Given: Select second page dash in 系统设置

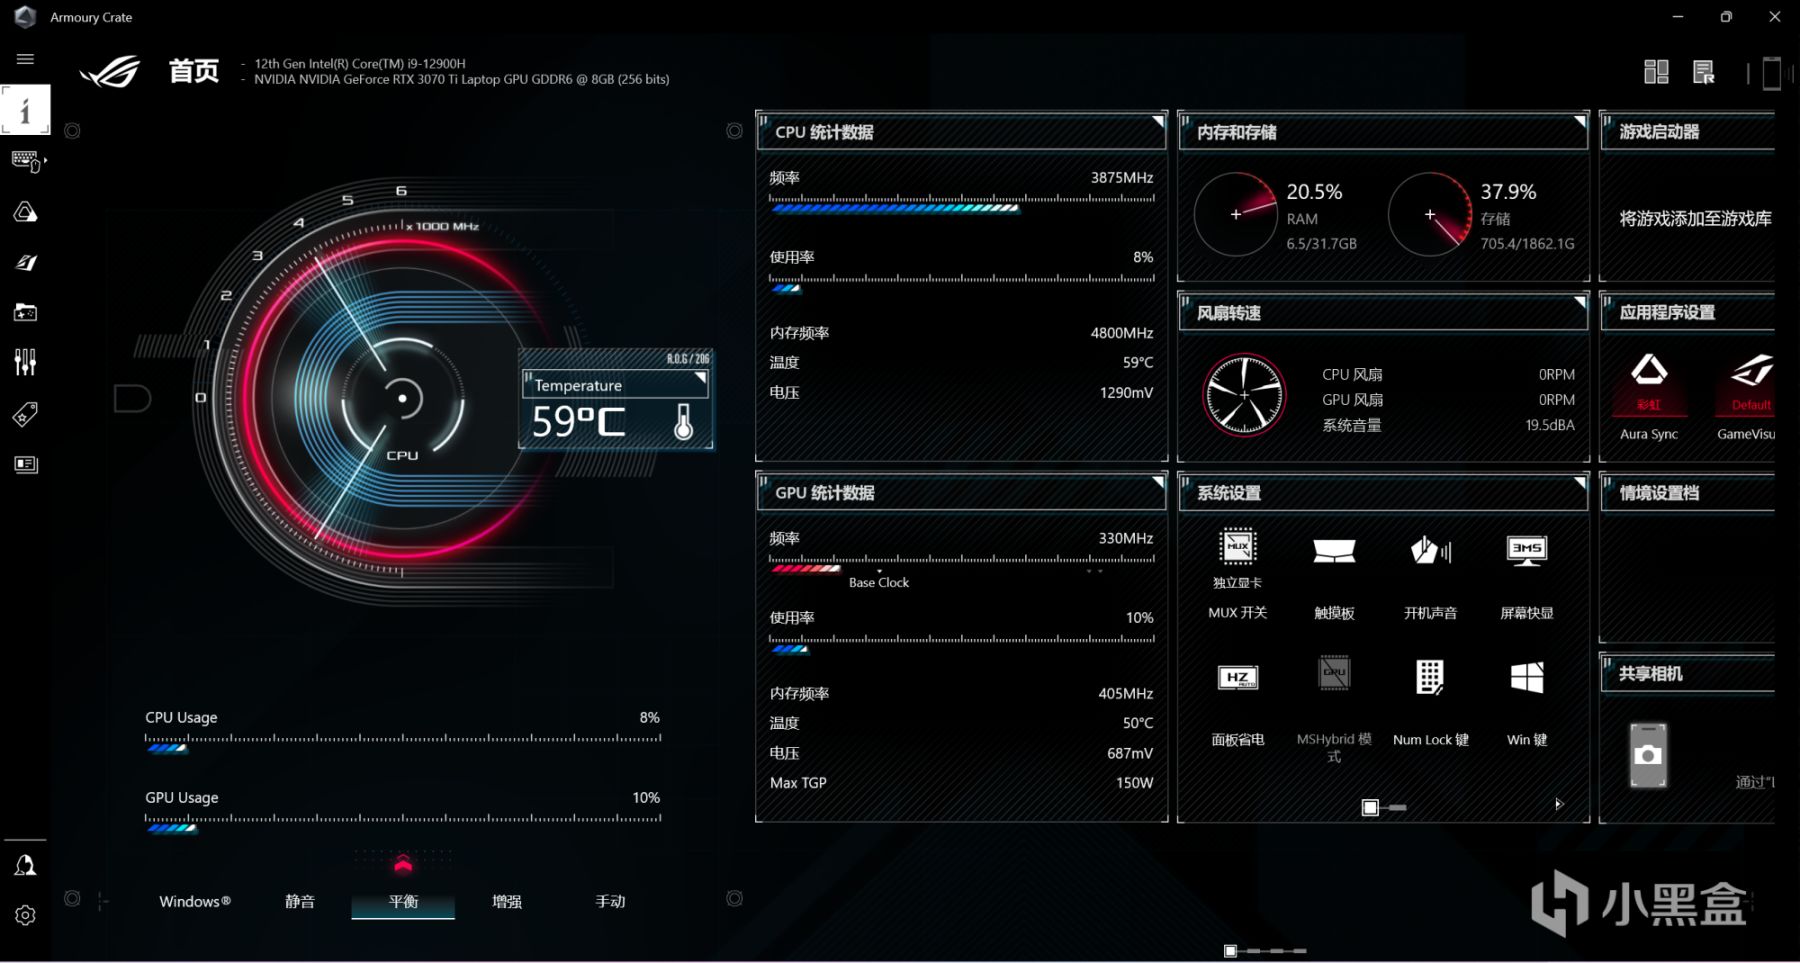Looking at the screenshot, I should coord(1397,807).
